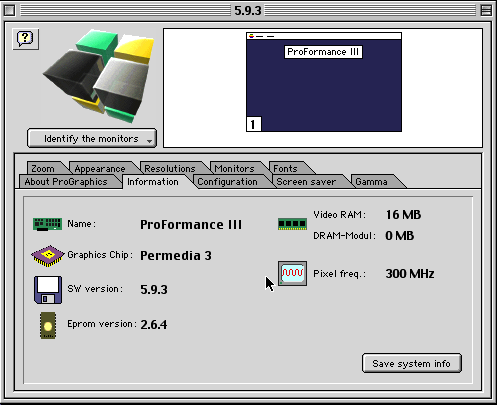Click the SW version value 5.9.3
Image resolution: width=497 pixels, height=405 pixels.
(154, 289)
